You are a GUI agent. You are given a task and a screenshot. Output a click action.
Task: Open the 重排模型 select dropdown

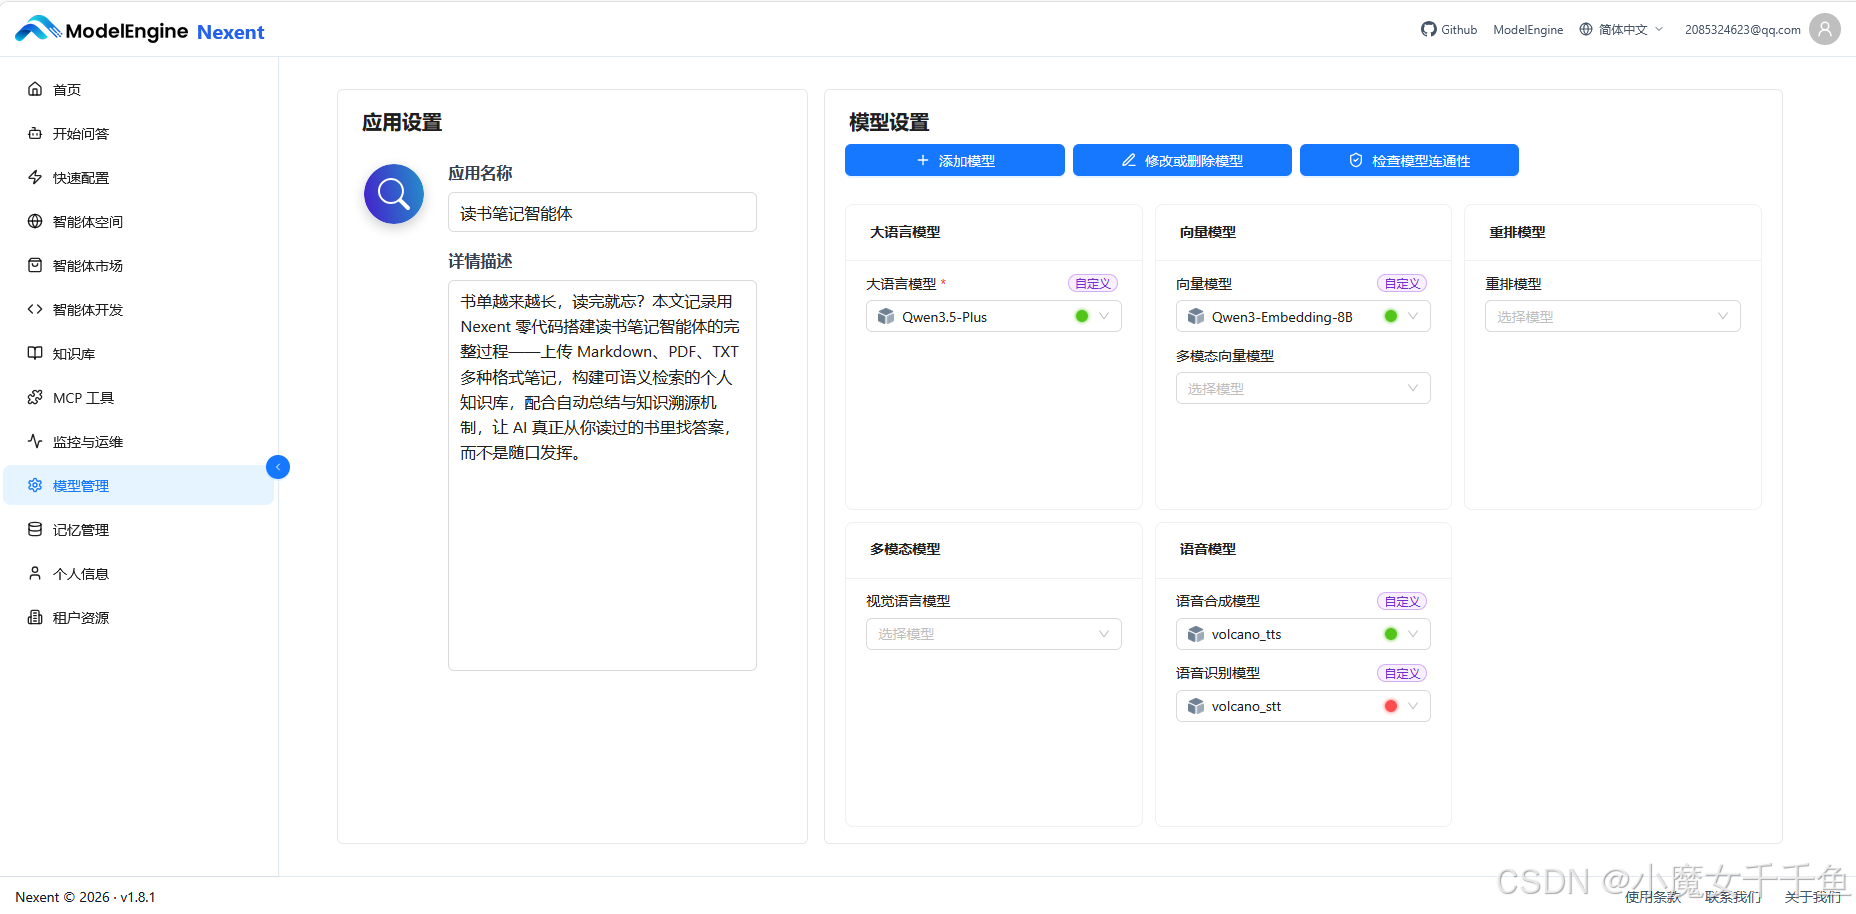[x=1613, y=316]
